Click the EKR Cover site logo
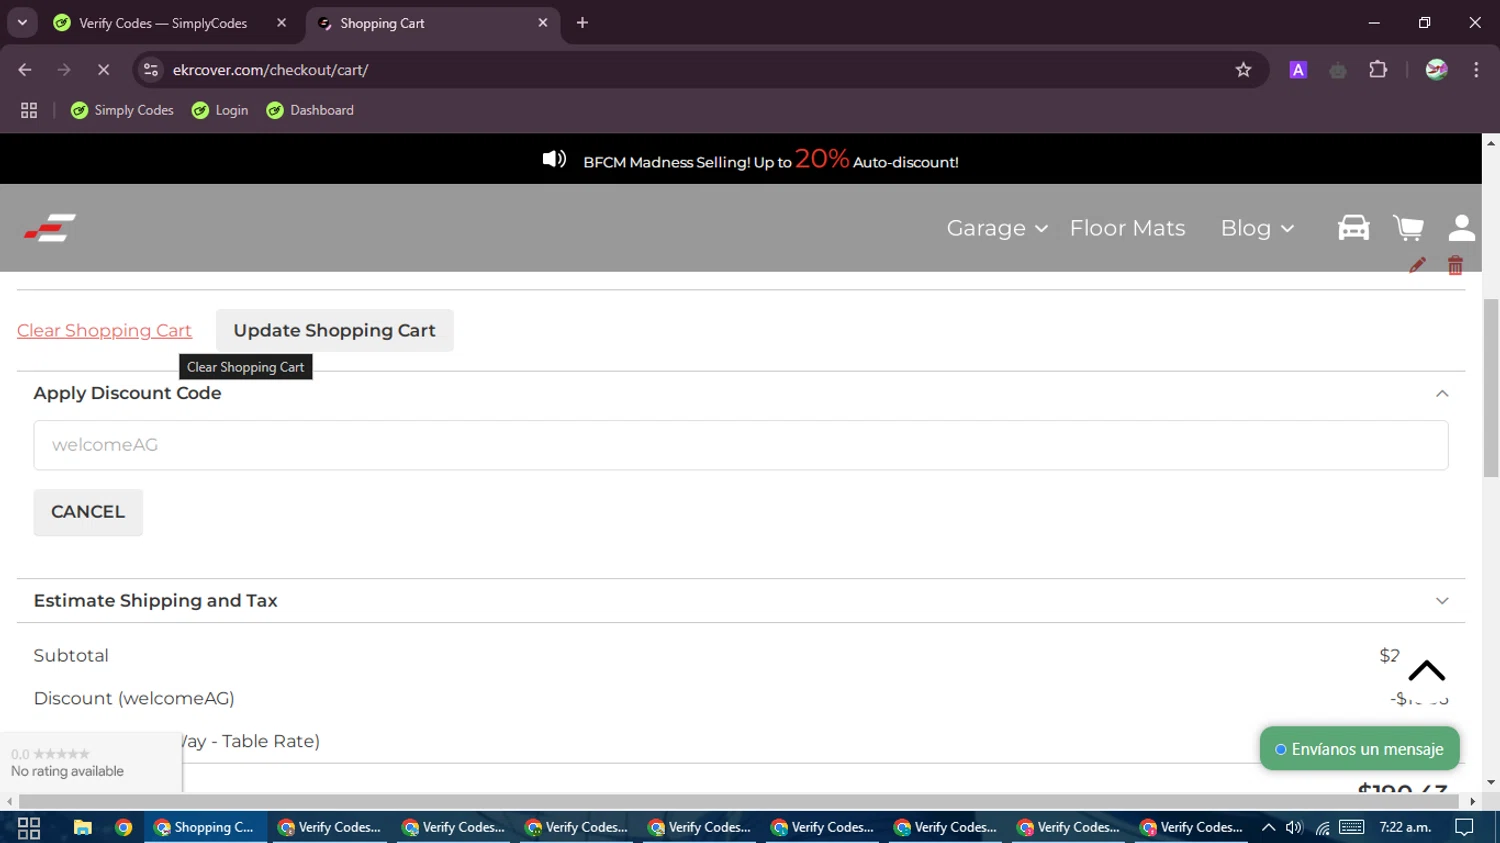Viewport: 1500px width, 843px height. click(50, 228)
